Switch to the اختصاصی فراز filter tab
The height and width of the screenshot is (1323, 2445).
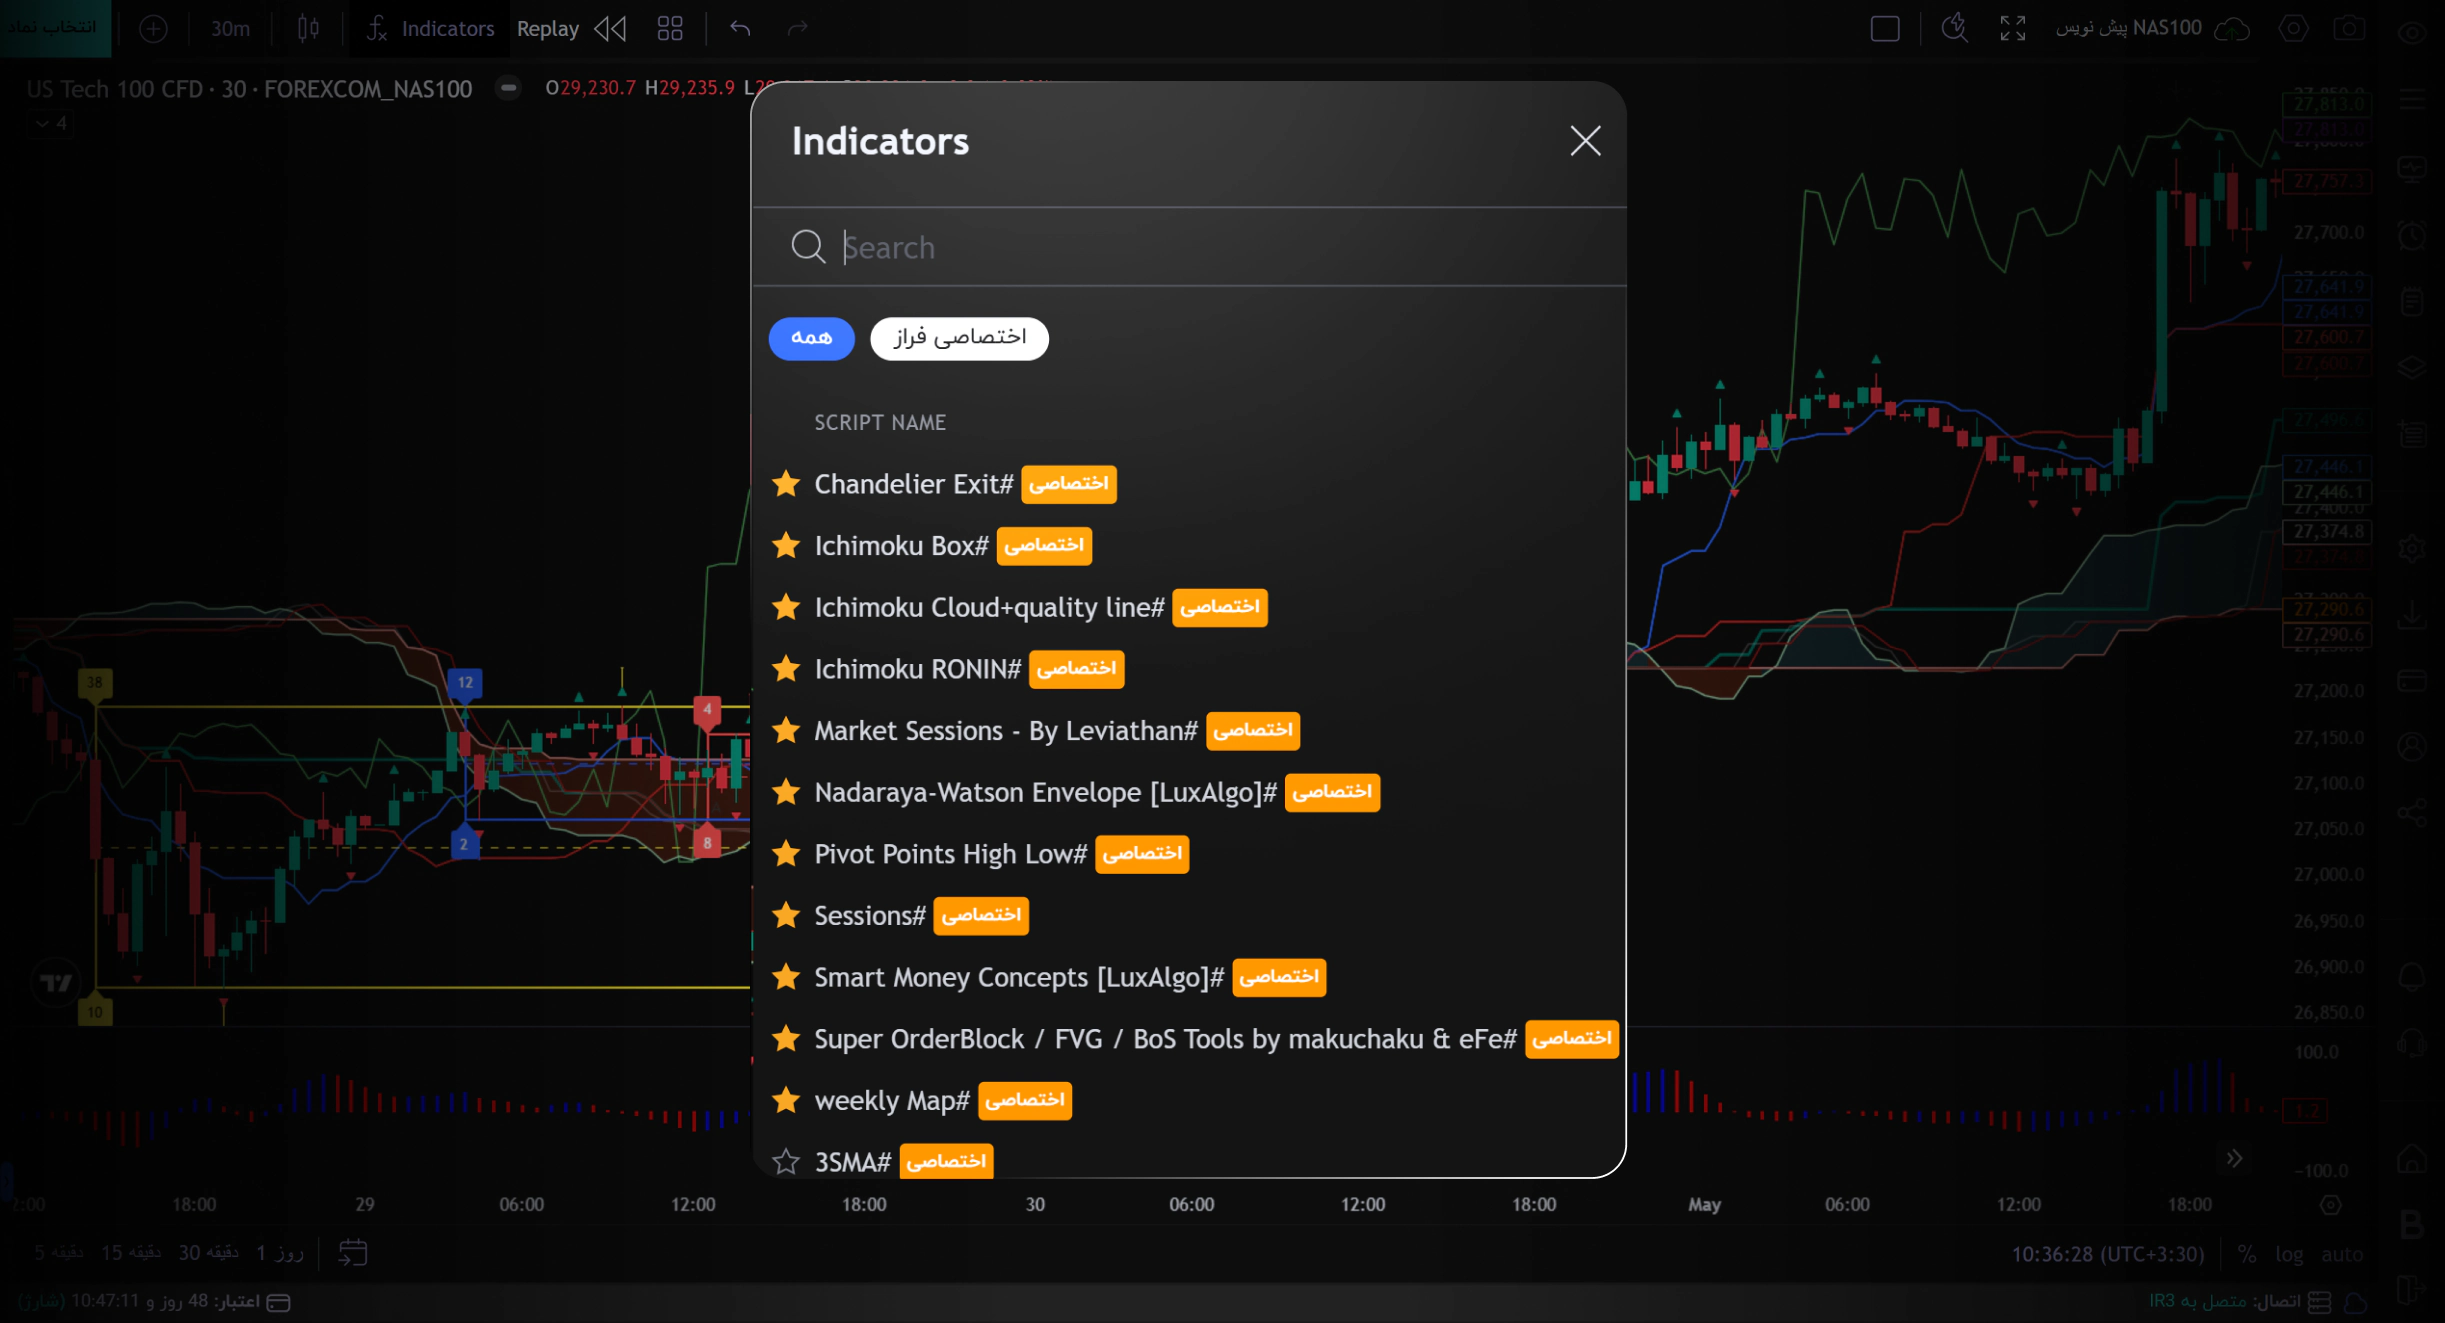[x=959, y=338]
